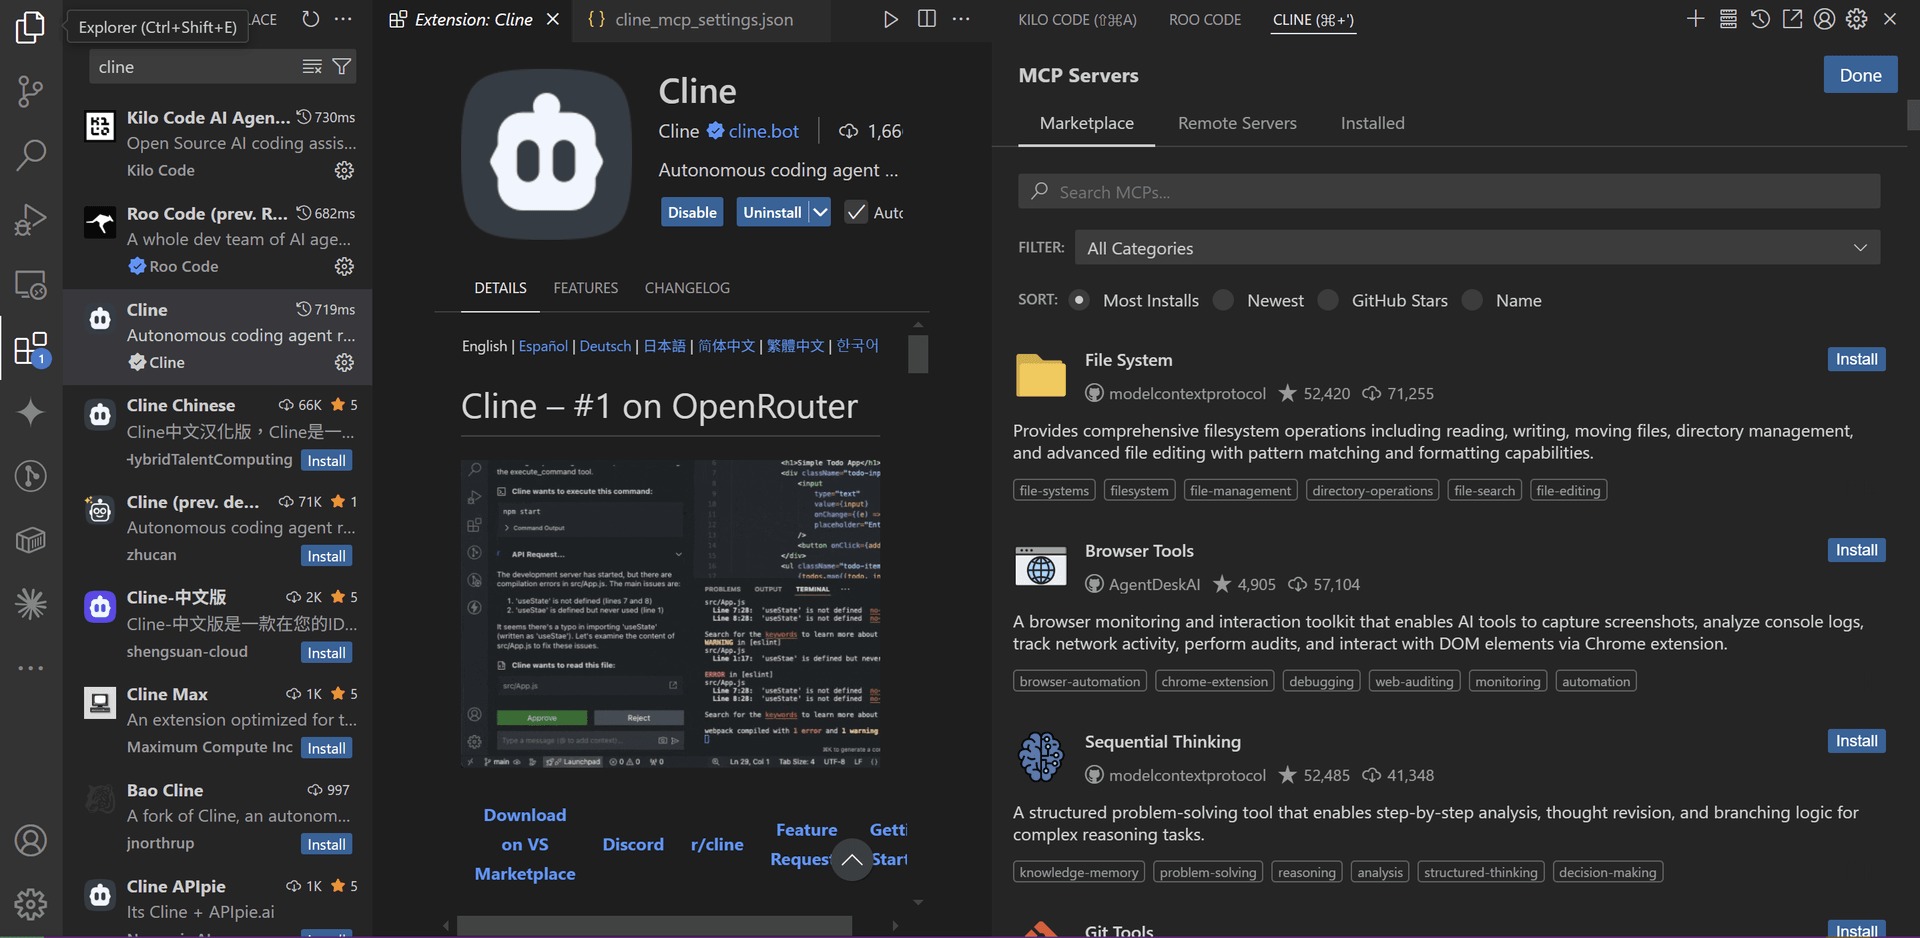Install Sequential Thinking MCP server
This screenshot has width=1920, height=938.
point(1856,741)
